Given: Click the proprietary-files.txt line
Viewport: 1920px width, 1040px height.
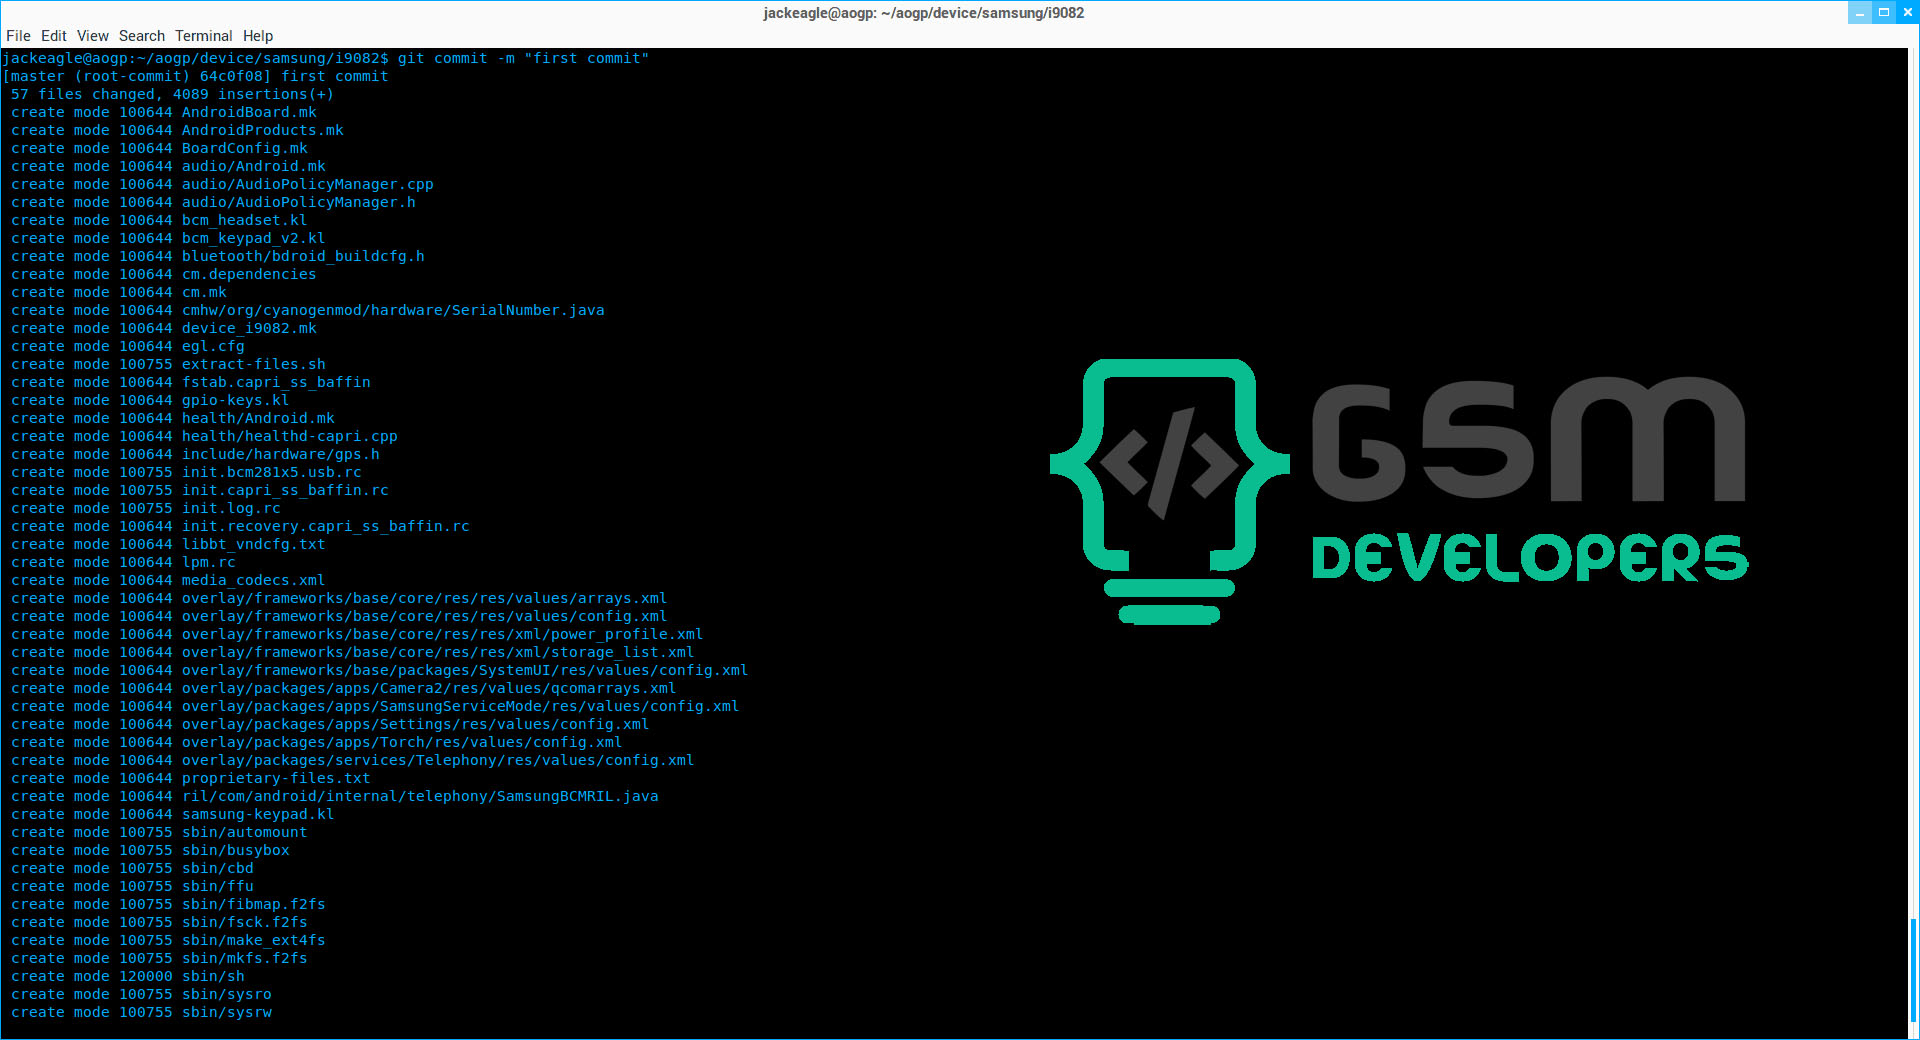Looking at the screenshot, I should [x=191, y=778].
